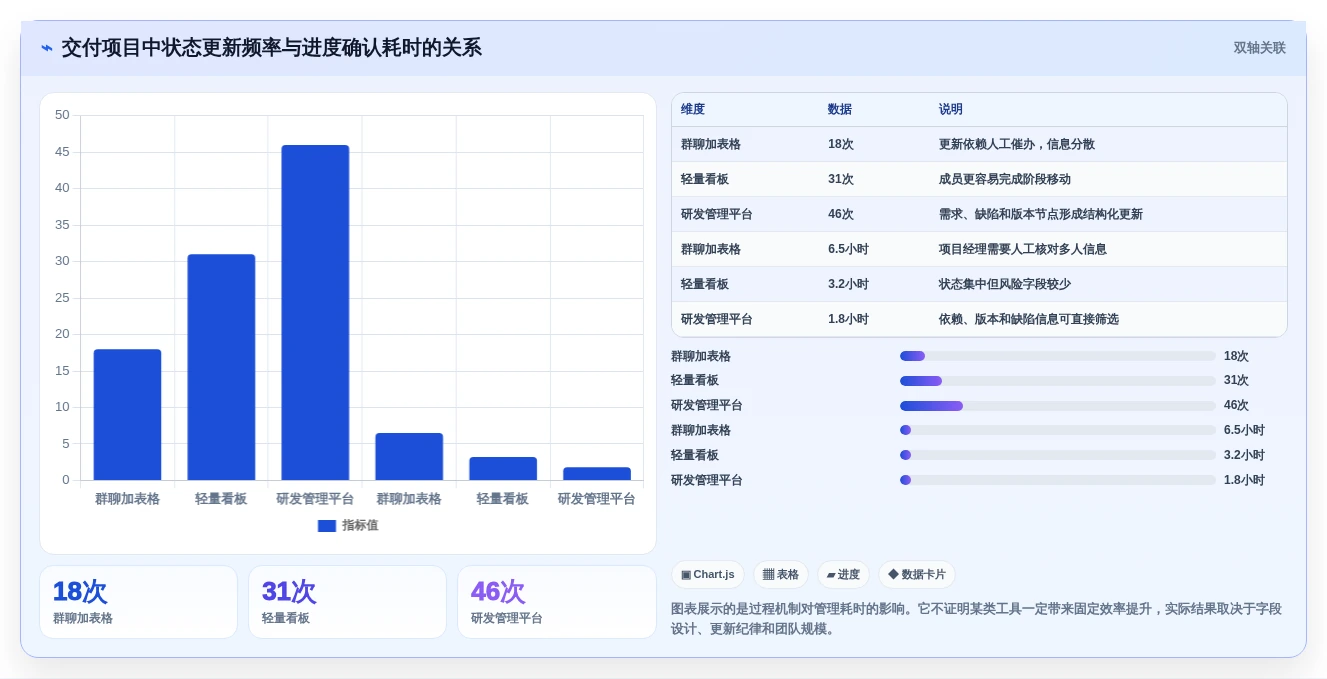Click the 1.8小时 progress bar
The image size is (1327, 679).
(x=1058, y=480)
